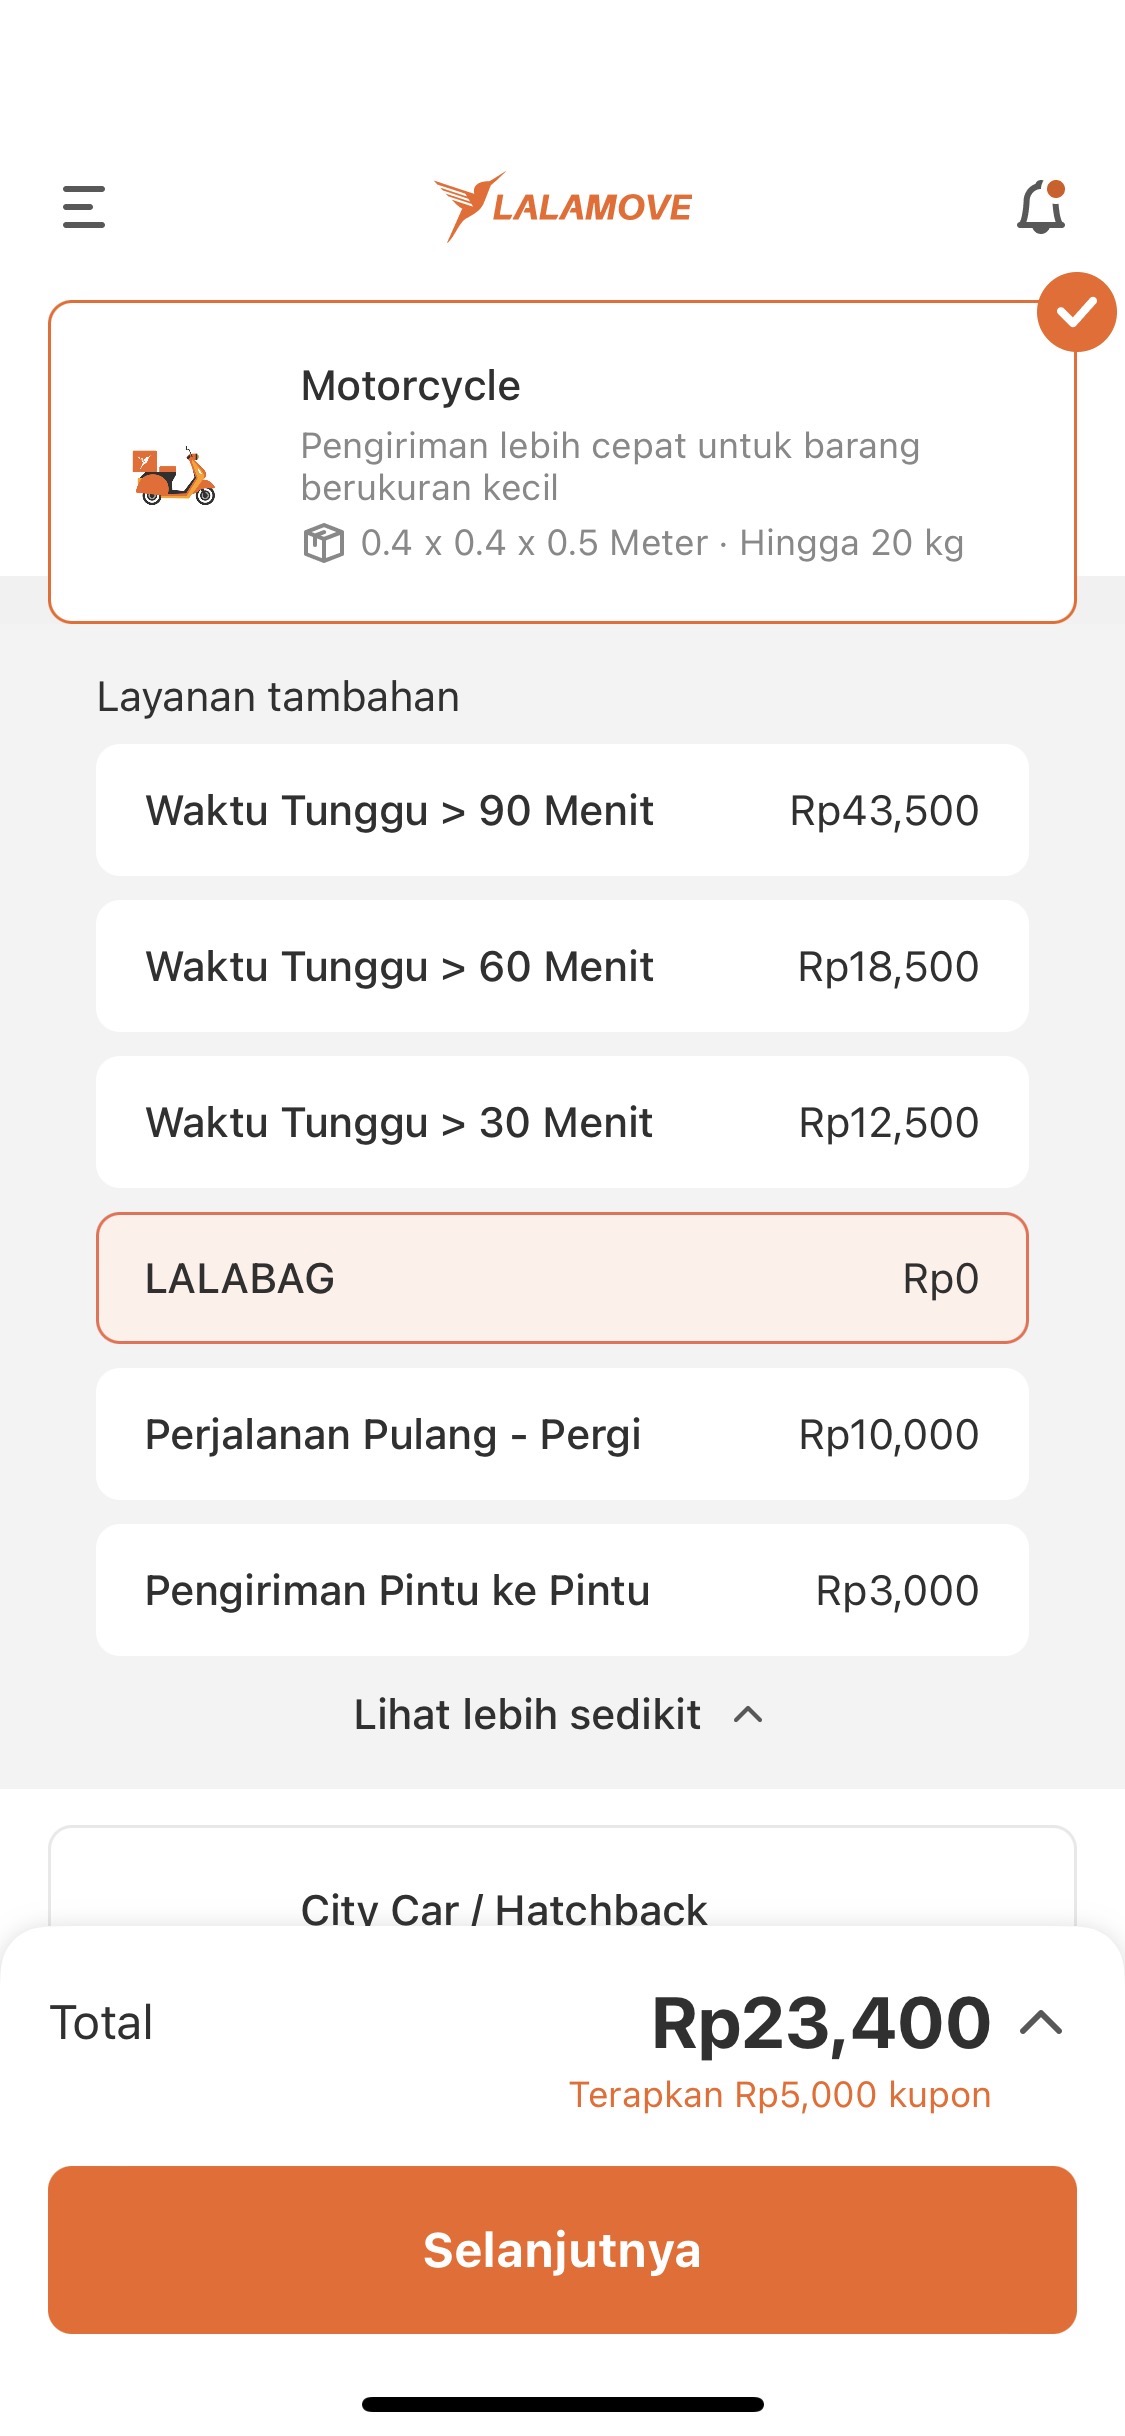The width and height of the screenshot is (1125, 2436).
Task: Tap the Lalamove logo
Action: coord(562,207)
